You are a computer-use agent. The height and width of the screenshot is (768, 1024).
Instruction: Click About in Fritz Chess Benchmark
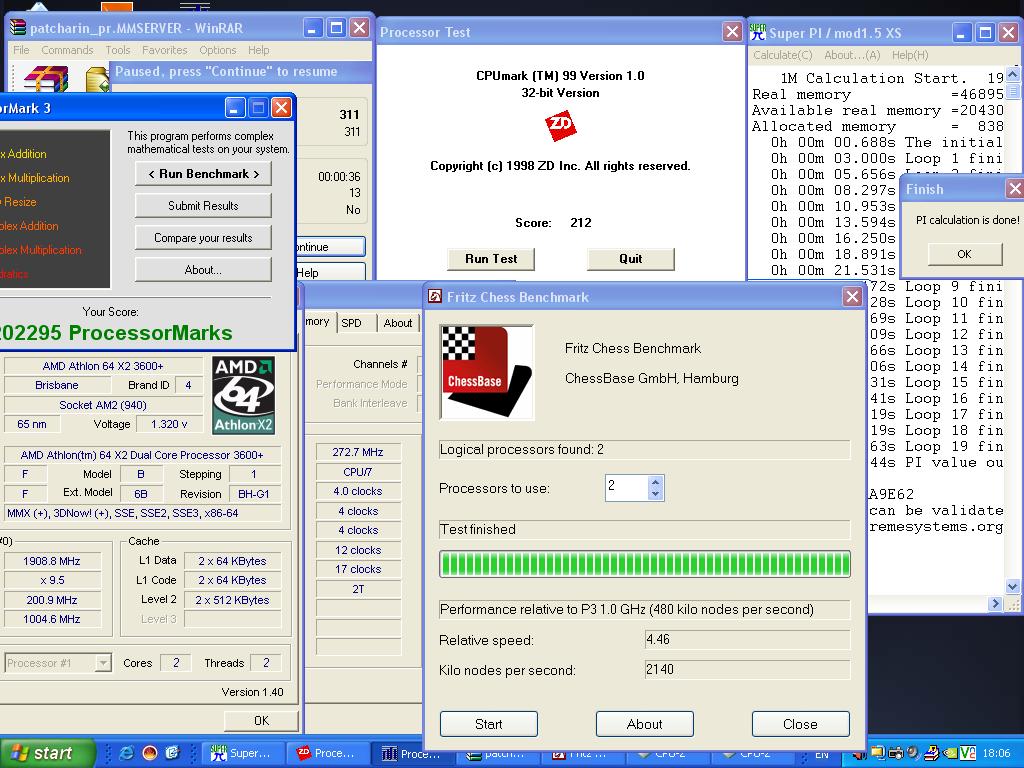645,724
